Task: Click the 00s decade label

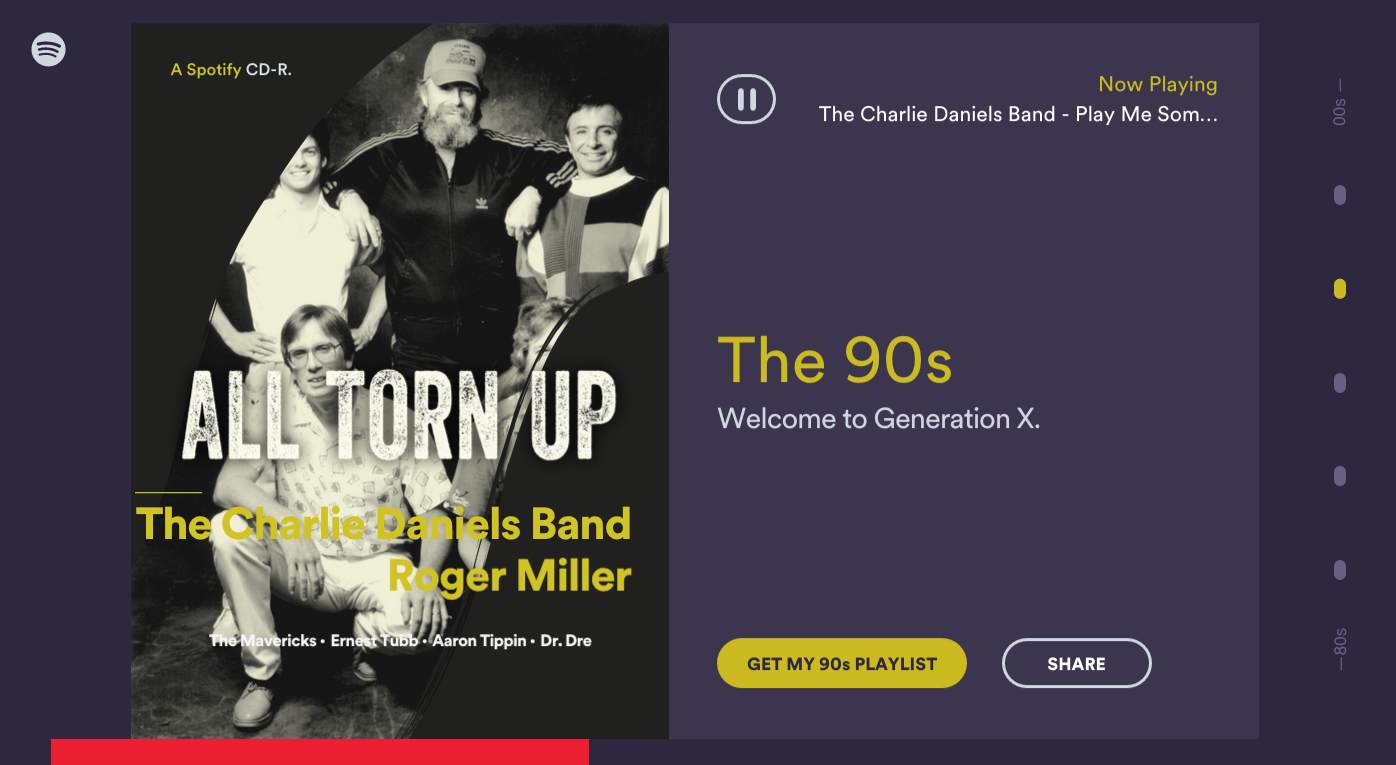Action: pyautogui.click(x=1340, y=111)
